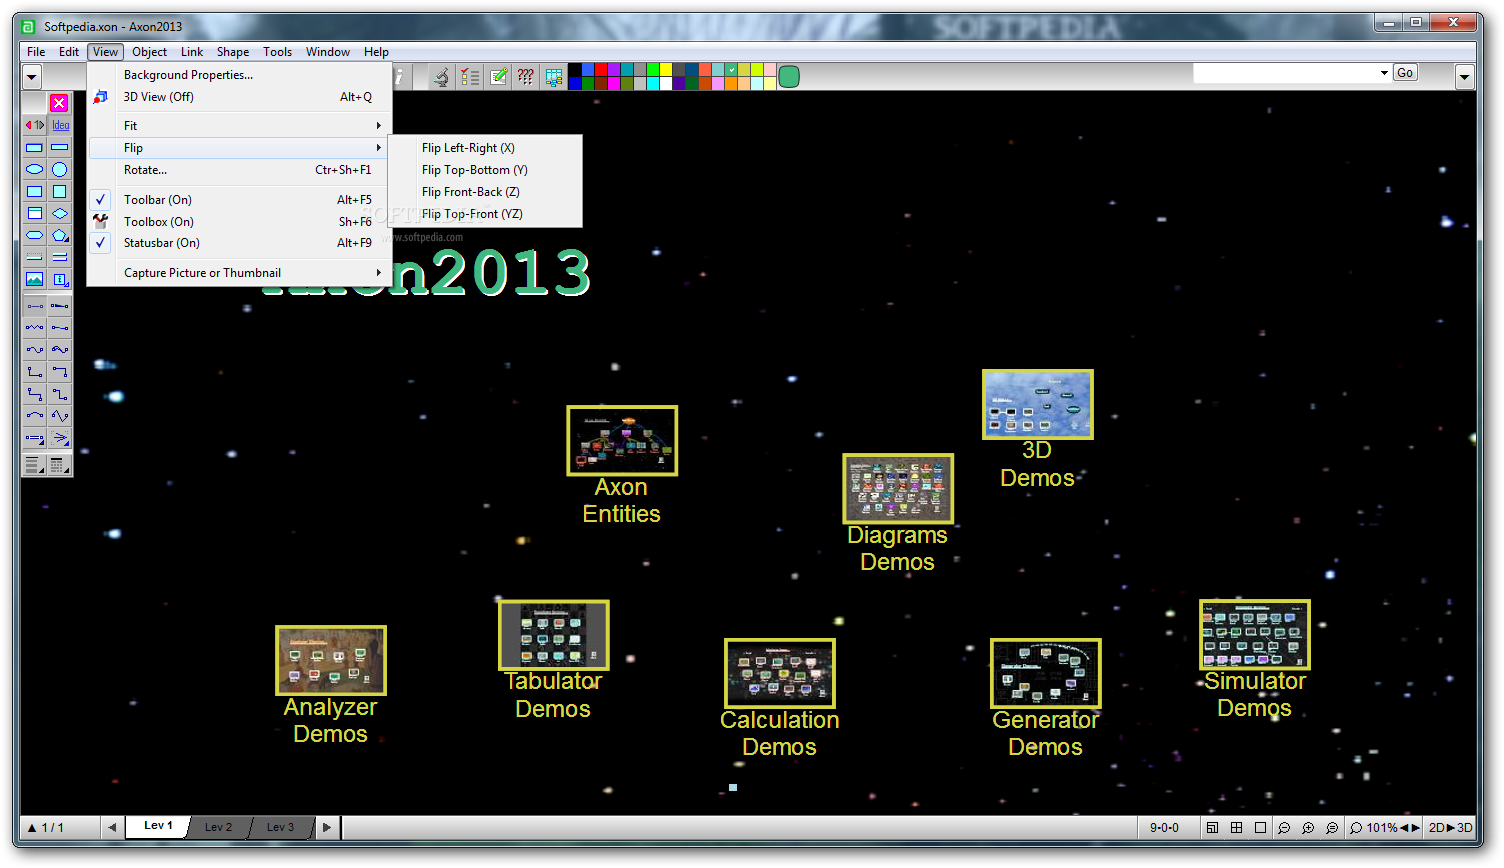The height and width of the screenshot is (868, 1504).
Task: Close the toolbox with pink X
Action: (x=59, y=102)
